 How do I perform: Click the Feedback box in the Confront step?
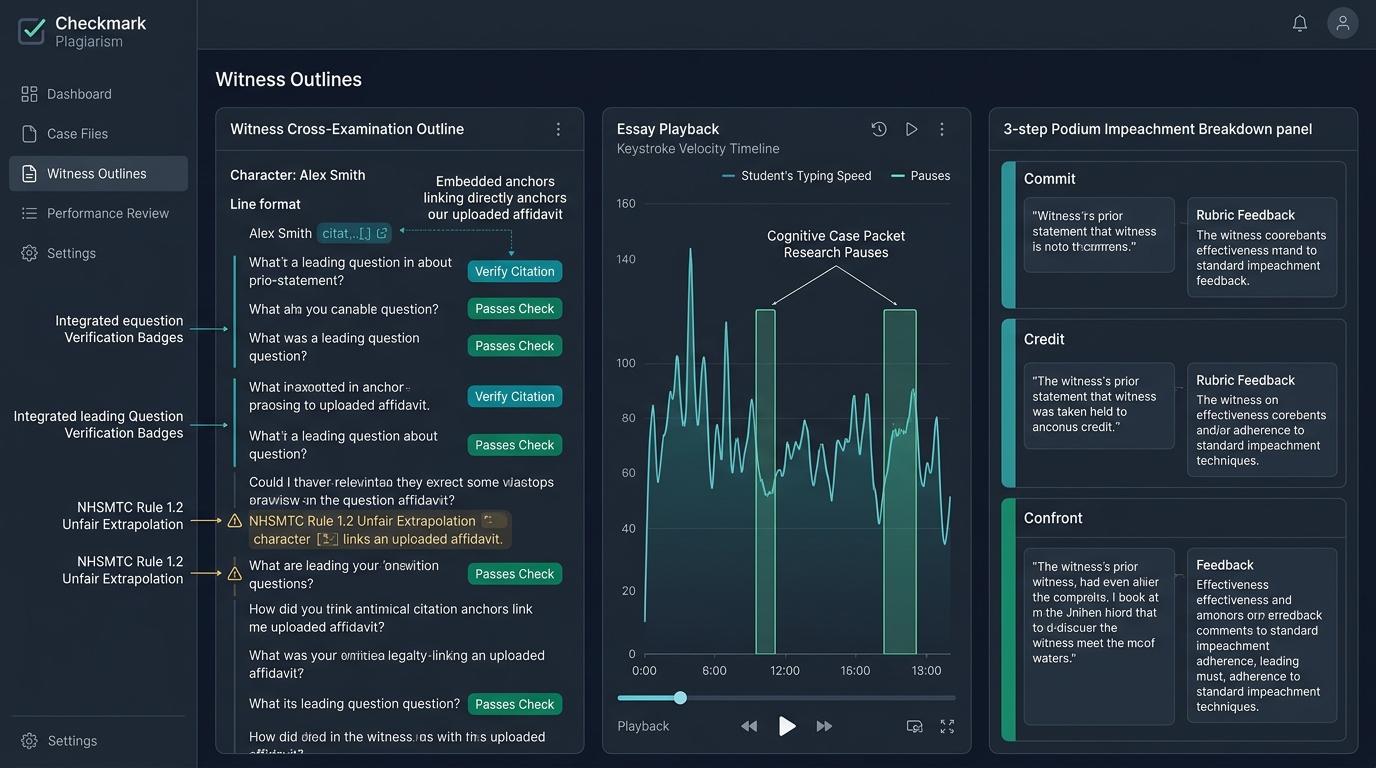(x=1262, y=635)
